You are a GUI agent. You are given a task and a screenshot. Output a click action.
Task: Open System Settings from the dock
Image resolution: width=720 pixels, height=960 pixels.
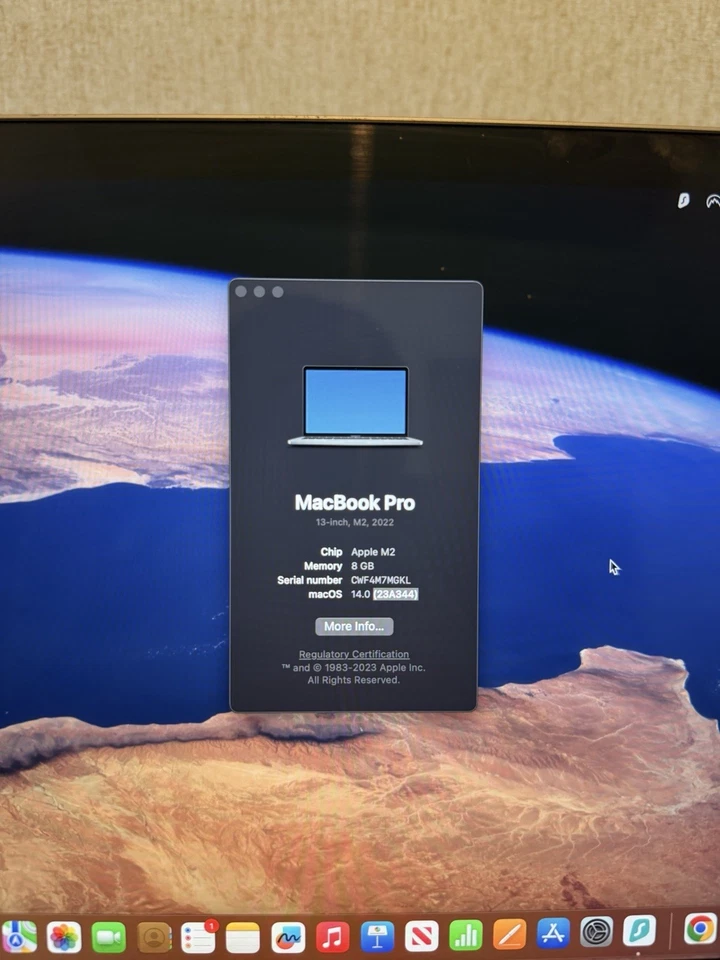pos(596,932)
